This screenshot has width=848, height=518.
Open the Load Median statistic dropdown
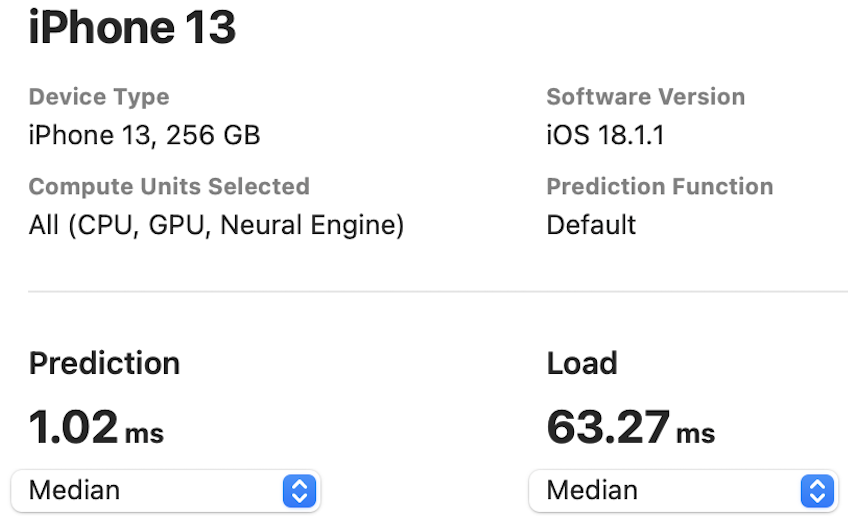click(x=684, y=490)
